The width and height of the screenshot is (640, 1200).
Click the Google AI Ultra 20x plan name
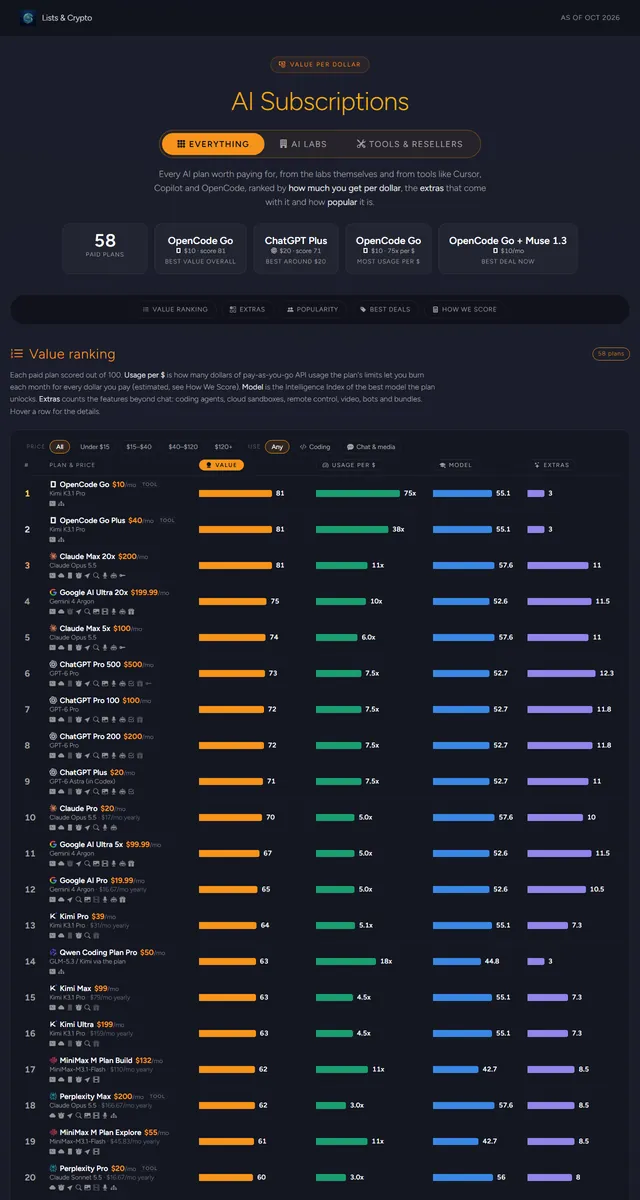tap(93, 592)
